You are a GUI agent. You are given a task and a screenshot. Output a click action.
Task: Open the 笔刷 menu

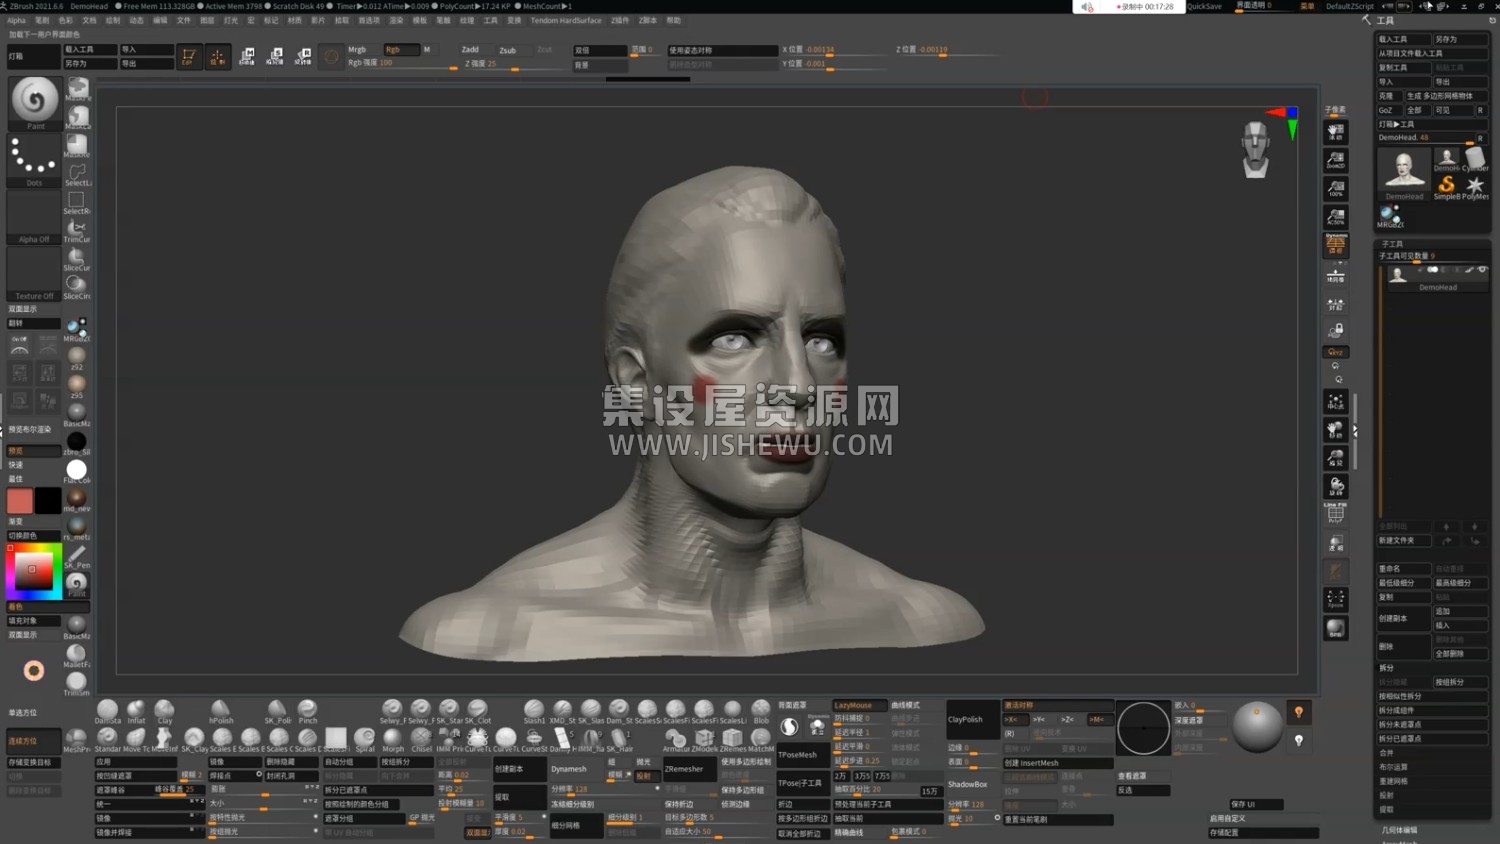42,20
